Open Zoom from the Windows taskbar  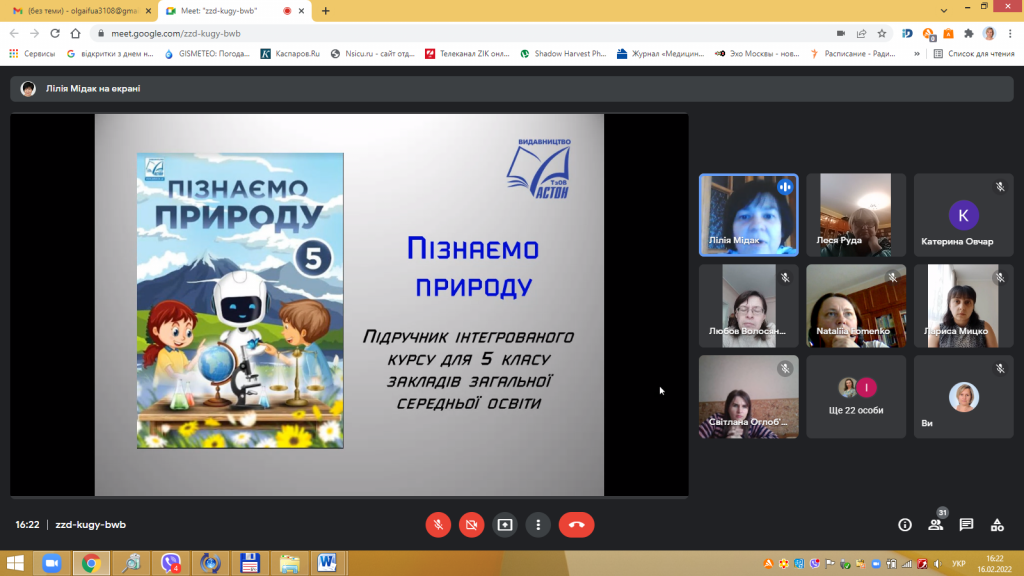tap(51, 563)
